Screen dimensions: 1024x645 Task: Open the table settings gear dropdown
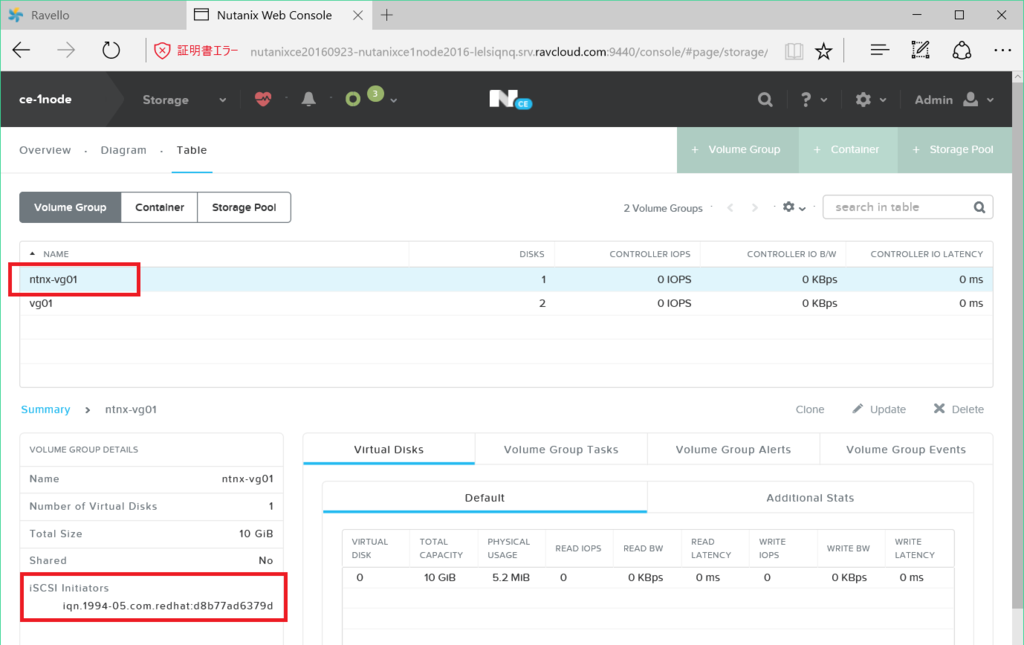(x=793, y=207)
